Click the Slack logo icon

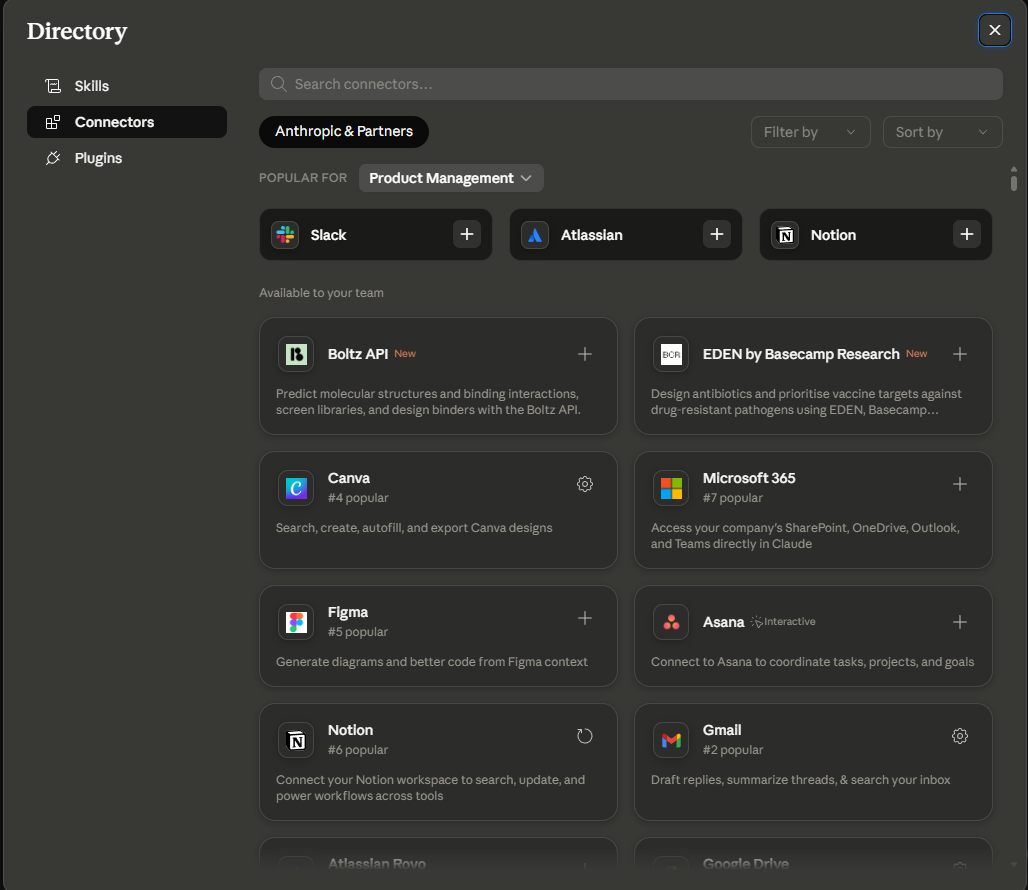[285, 235]
